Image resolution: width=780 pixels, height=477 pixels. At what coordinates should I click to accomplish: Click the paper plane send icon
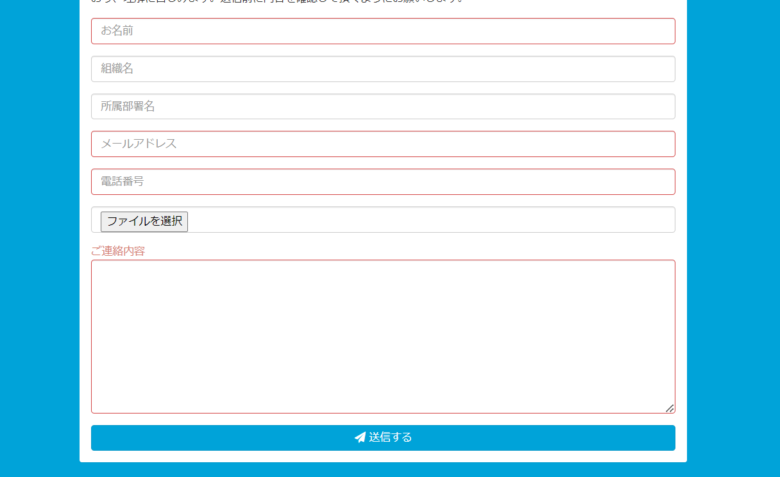click(x=360, y=437)
